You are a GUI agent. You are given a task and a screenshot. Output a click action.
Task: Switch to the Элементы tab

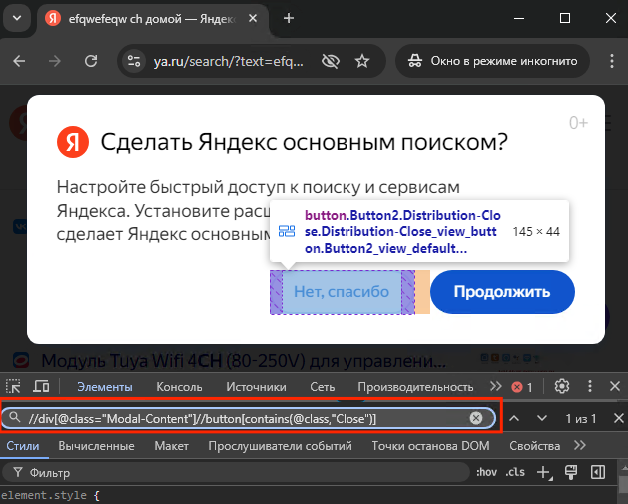[105, 387]
